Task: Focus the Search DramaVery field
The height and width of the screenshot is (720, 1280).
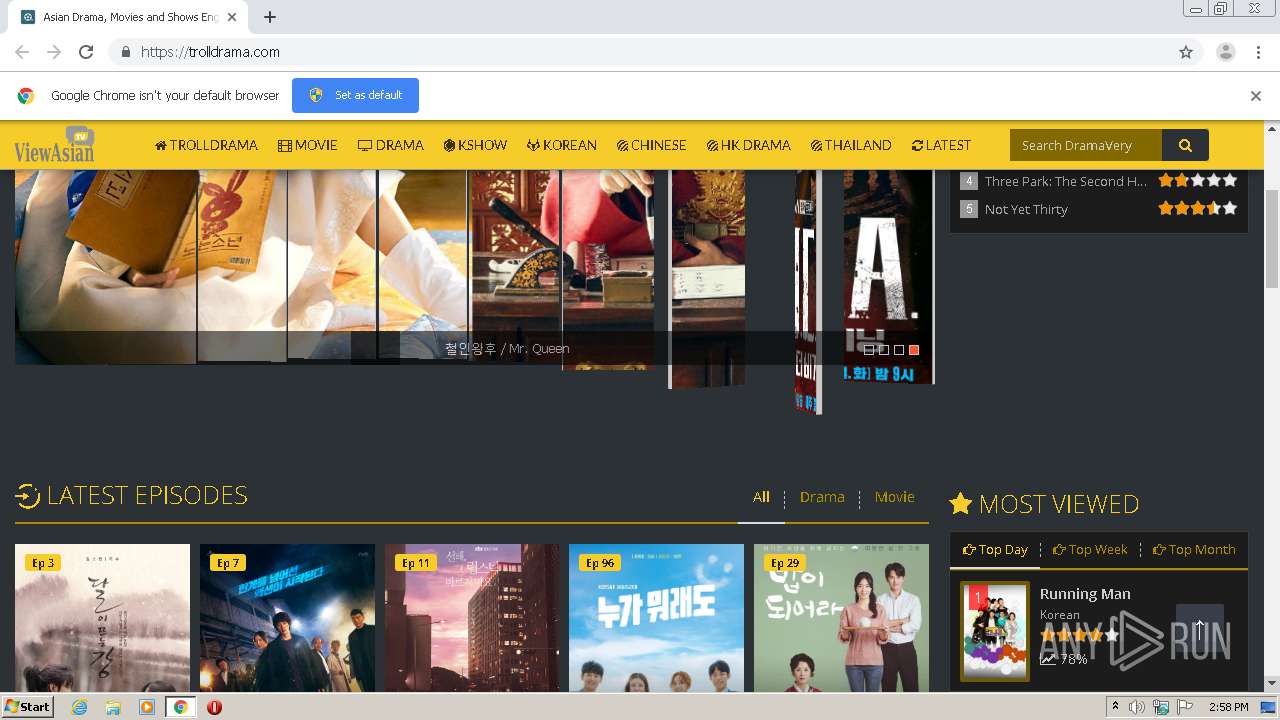Action: point(1086,145)
